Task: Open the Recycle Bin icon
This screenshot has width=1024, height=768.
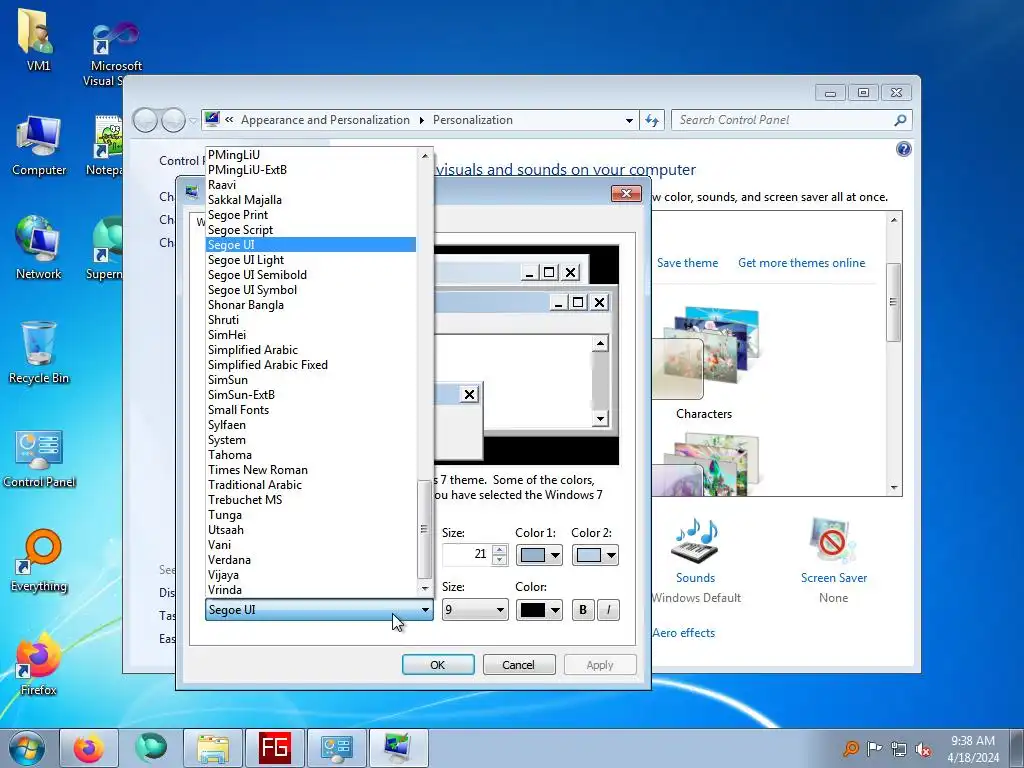Action: (39, 353)
